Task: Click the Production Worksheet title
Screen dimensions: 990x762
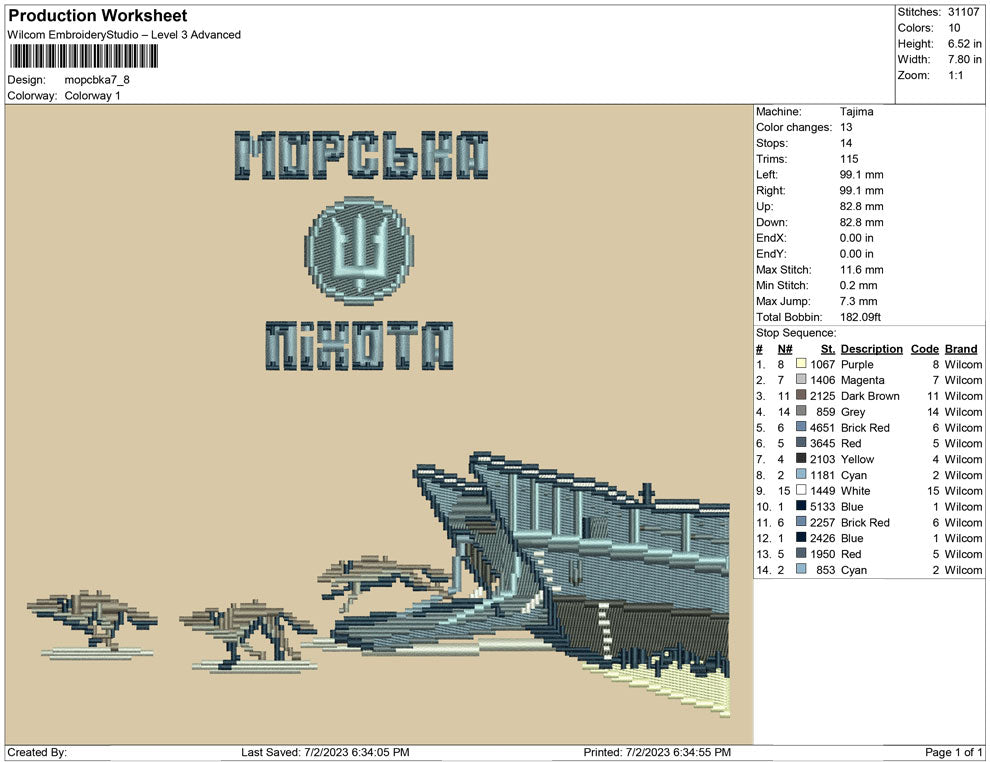Action: click(98, 16)
